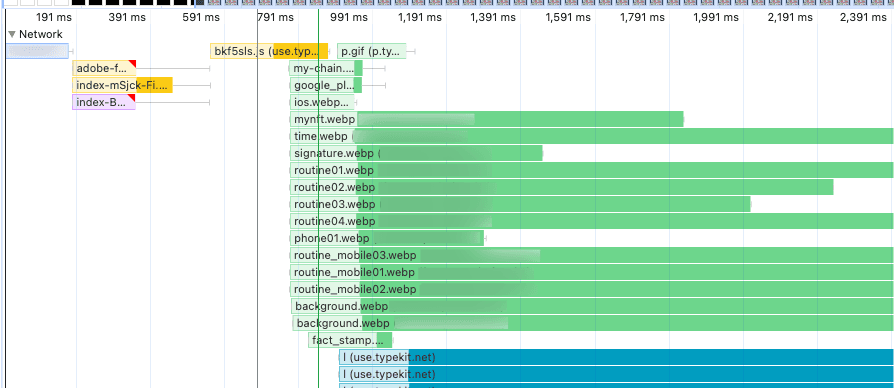Select the routine_mobile03.webp request

tap(592, 255)
